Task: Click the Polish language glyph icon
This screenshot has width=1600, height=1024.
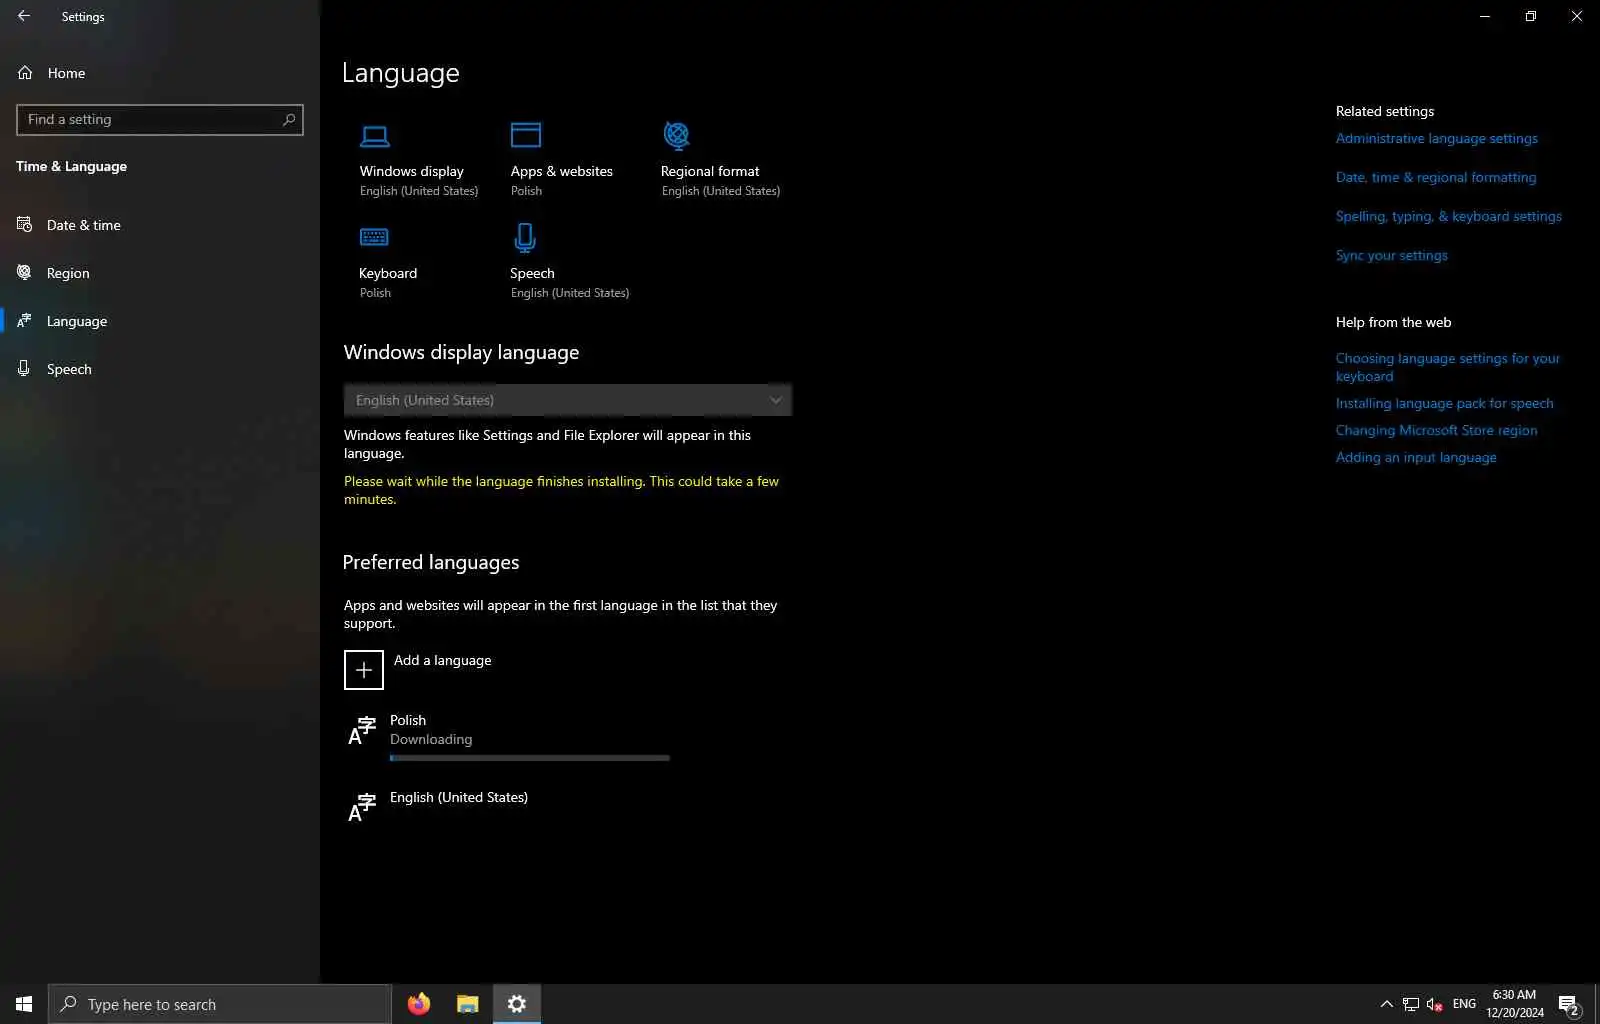Action: (x=362, y=731)
